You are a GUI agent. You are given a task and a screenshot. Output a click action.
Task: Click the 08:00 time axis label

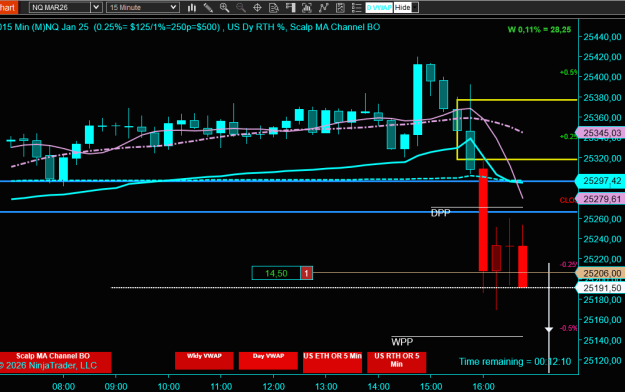tap(63, 386)
